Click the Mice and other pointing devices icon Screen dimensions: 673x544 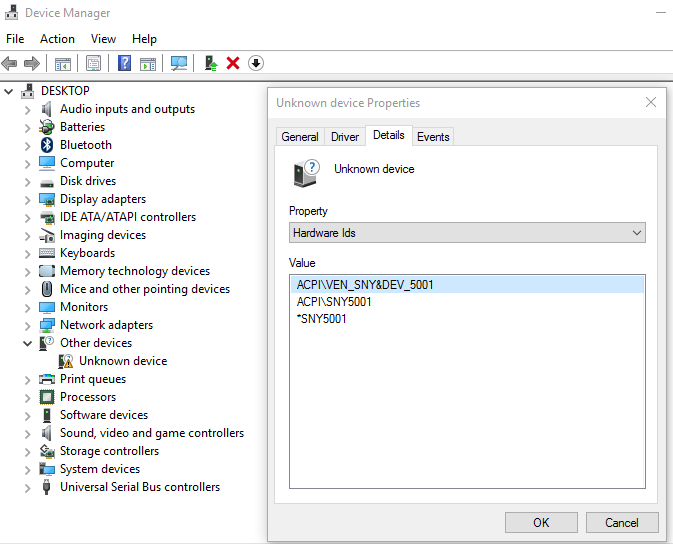click(47, 289)
